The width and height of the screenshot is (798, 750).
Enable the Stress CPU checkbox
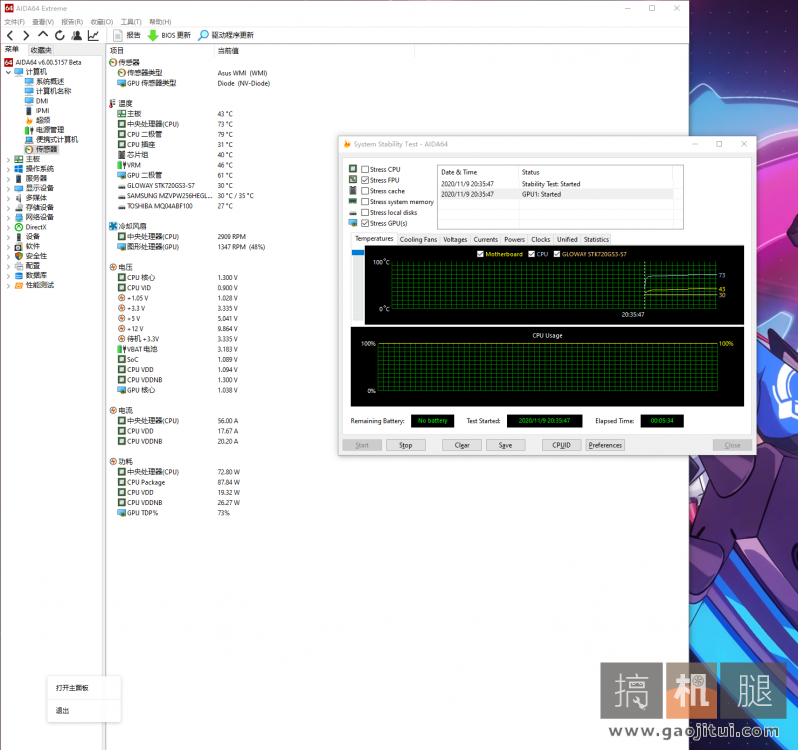pos(365,169)
